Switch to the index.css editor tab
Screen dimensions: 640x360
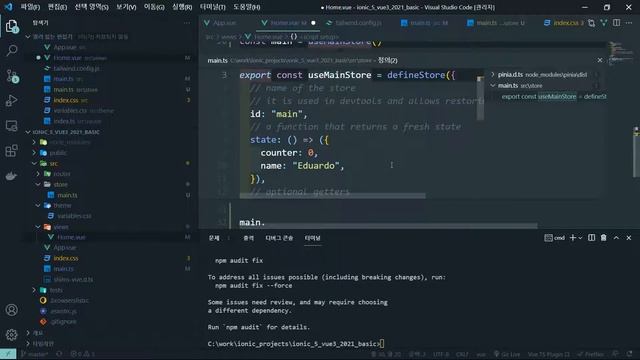coord(564,23)
